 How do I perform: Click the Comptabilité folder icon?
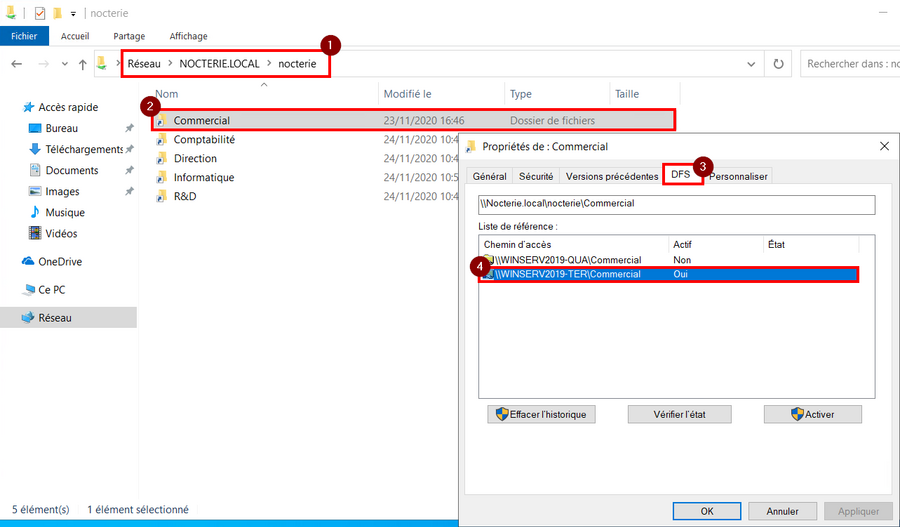(x=161, y=140)
